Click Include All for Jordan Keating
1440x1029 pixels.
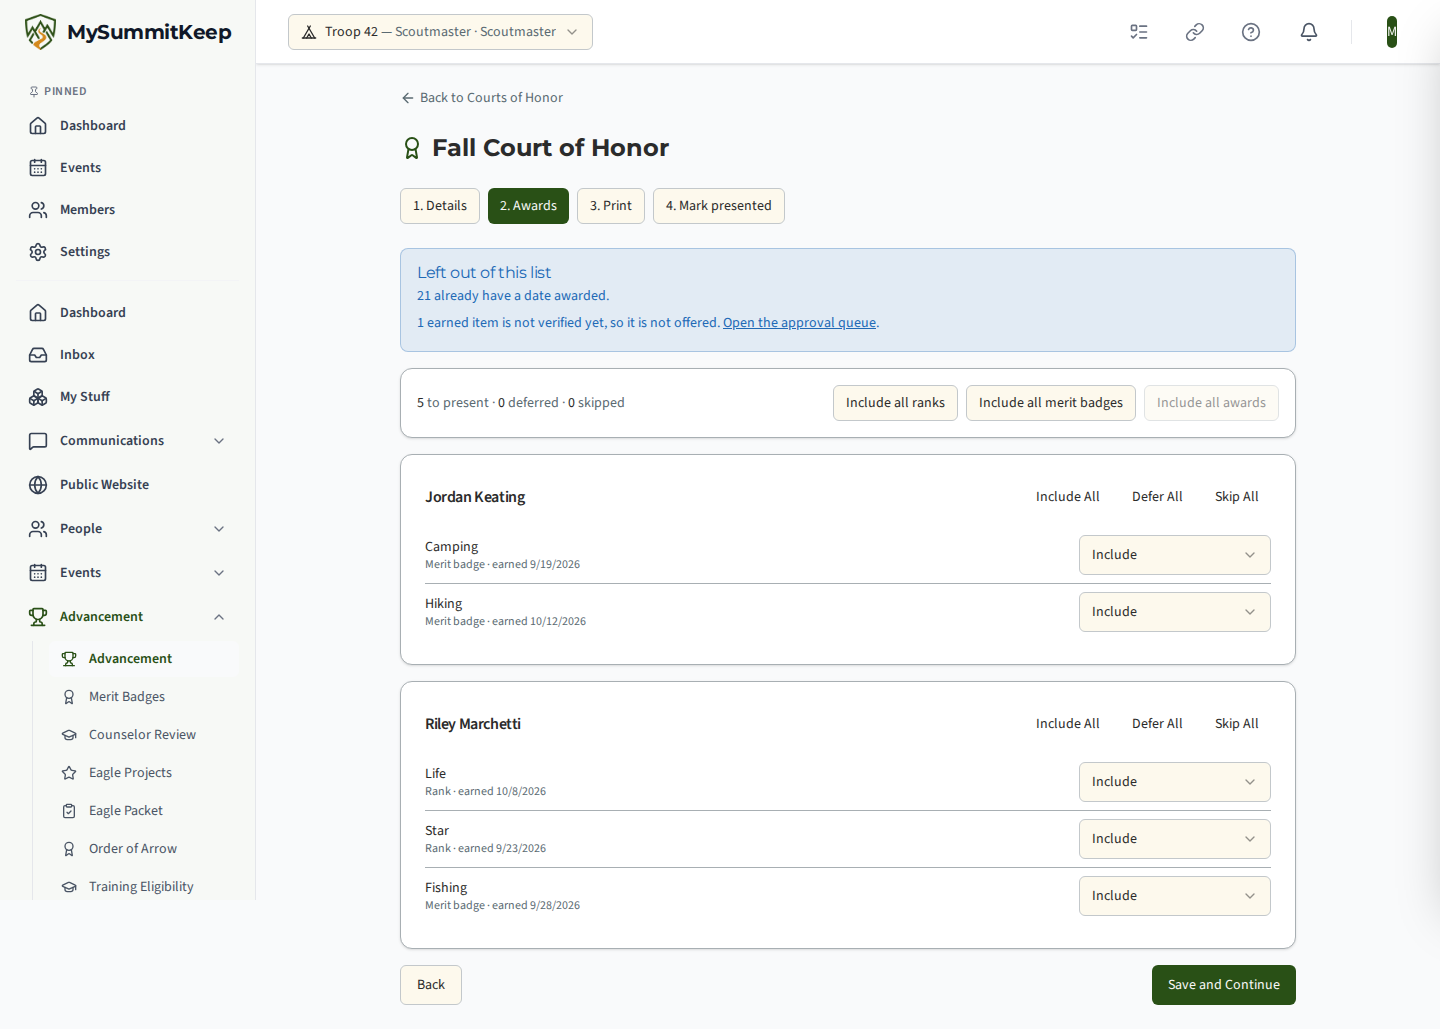pos(1067,497)
